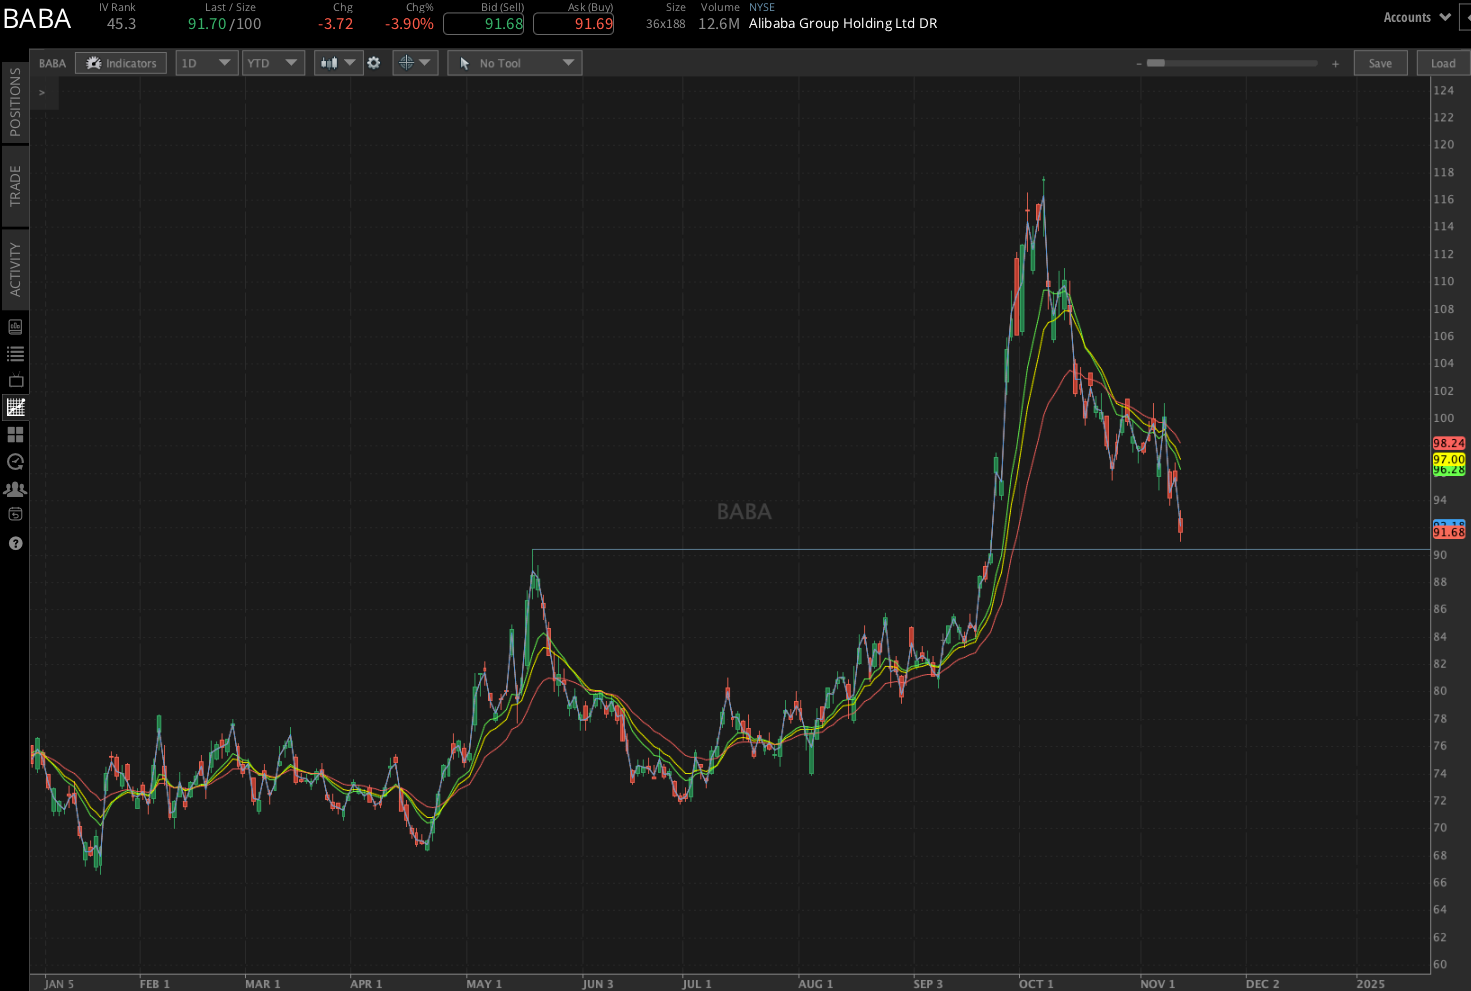Image resolution: width=1471 pixels, height=991 pixels.
Task: Open the video/TV panel icon
Action: 14,380
